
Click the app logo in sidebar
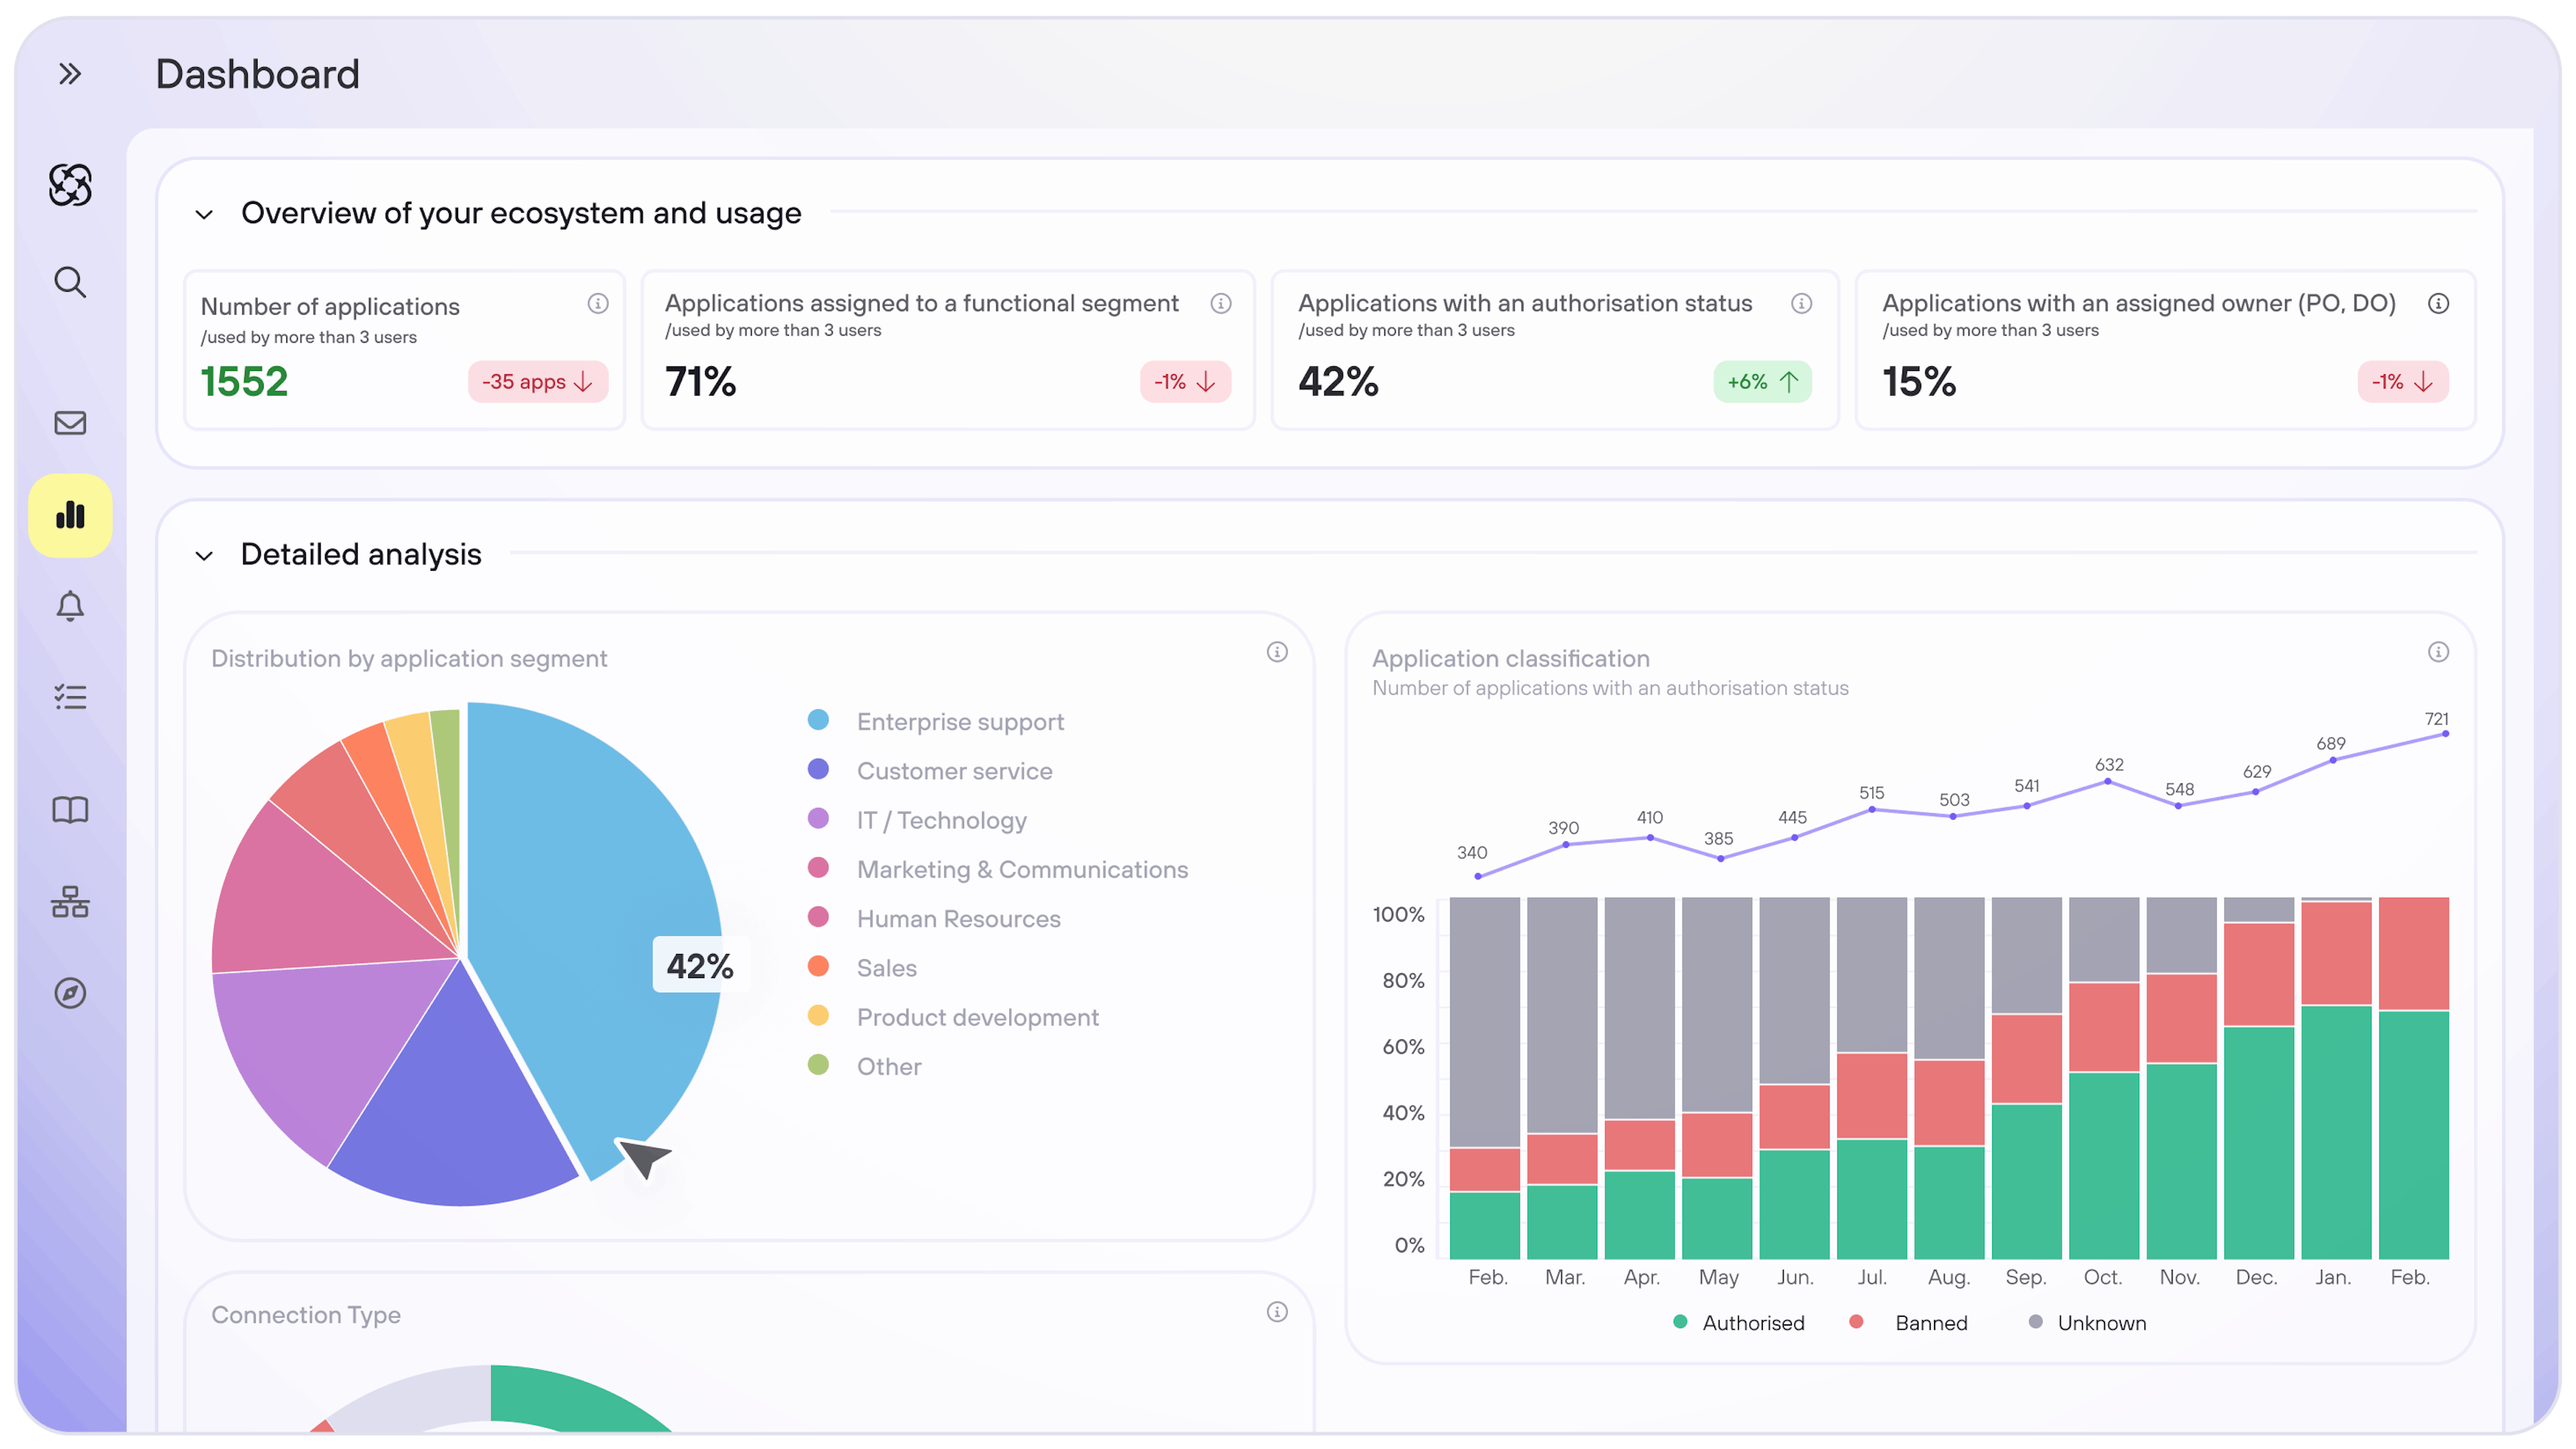click(x=69, y=185)
